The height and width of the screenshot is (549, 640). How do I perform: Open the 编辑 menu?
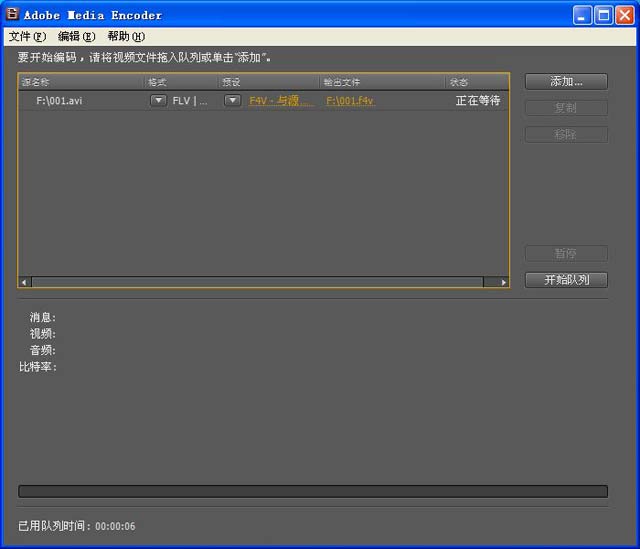(x=76, y=36)
